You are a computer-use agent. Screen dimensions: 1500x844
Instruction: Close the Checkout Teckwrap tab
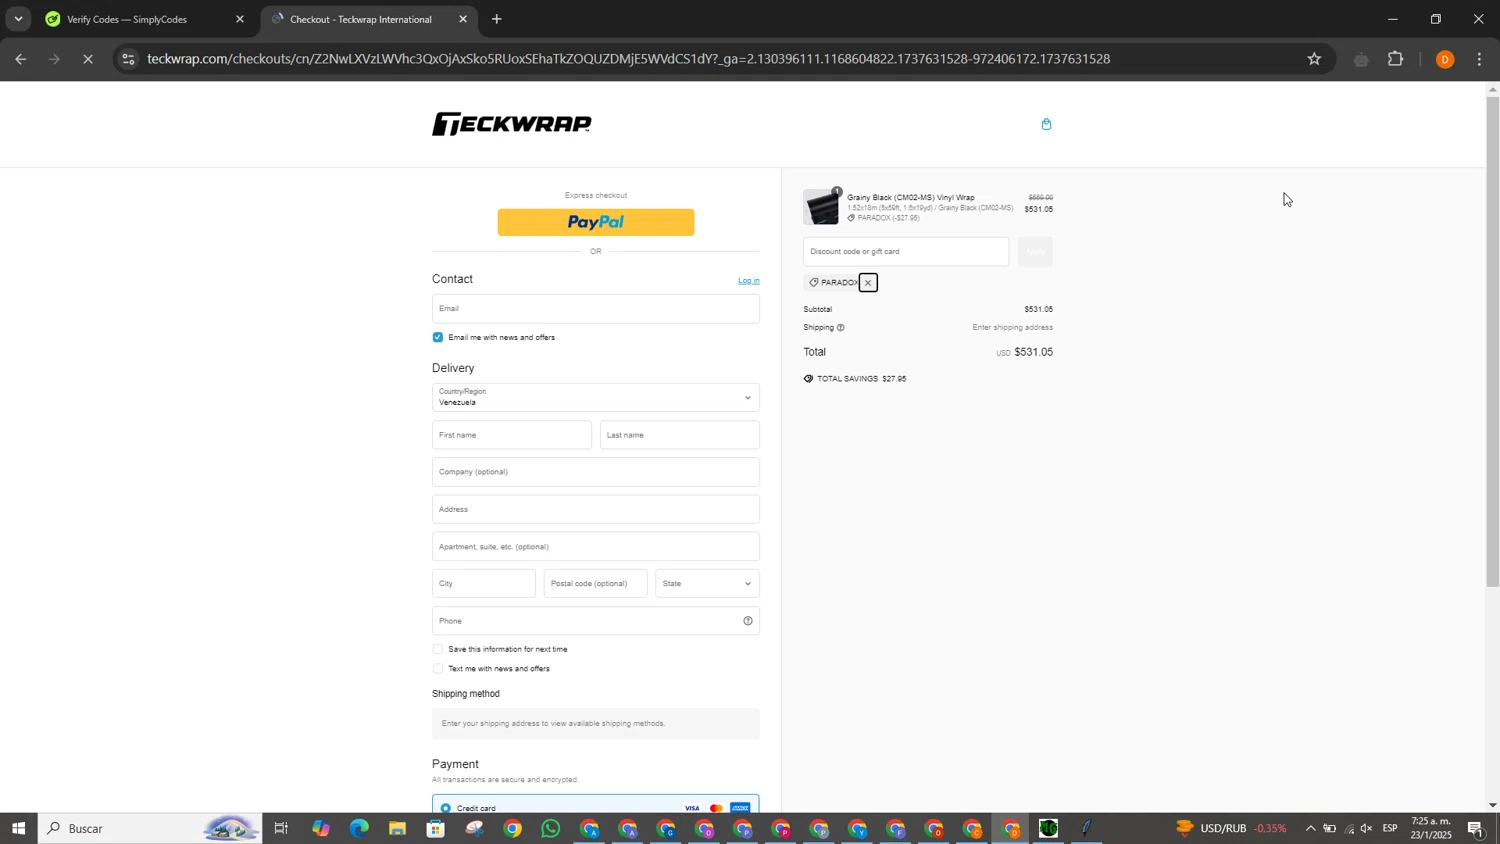click(x=463, y=19)
